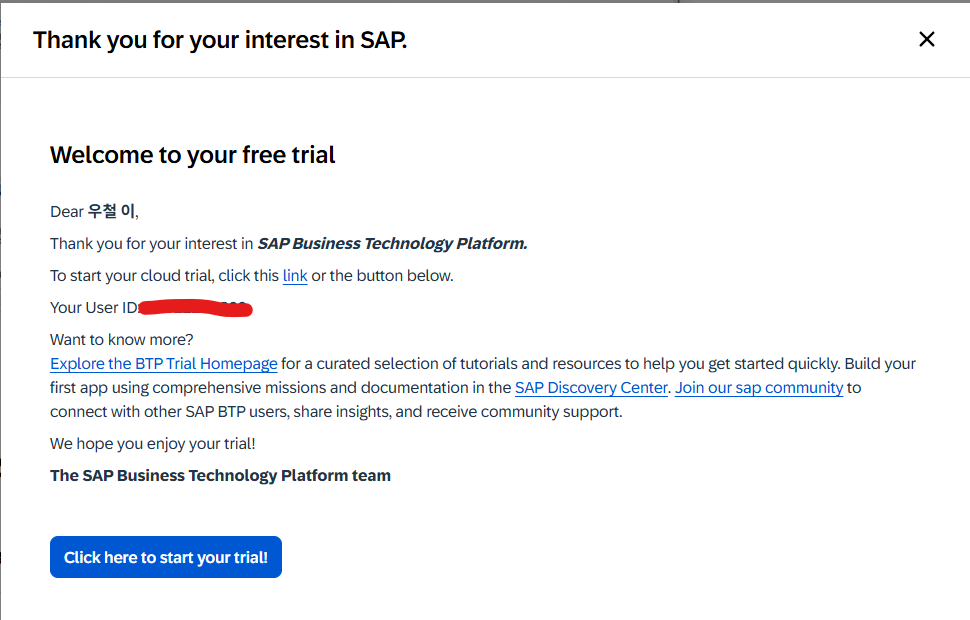970x620 pixels.
Task: Click the "link" hyperlink to start cloud trial
Action: [x=295, y=276]
